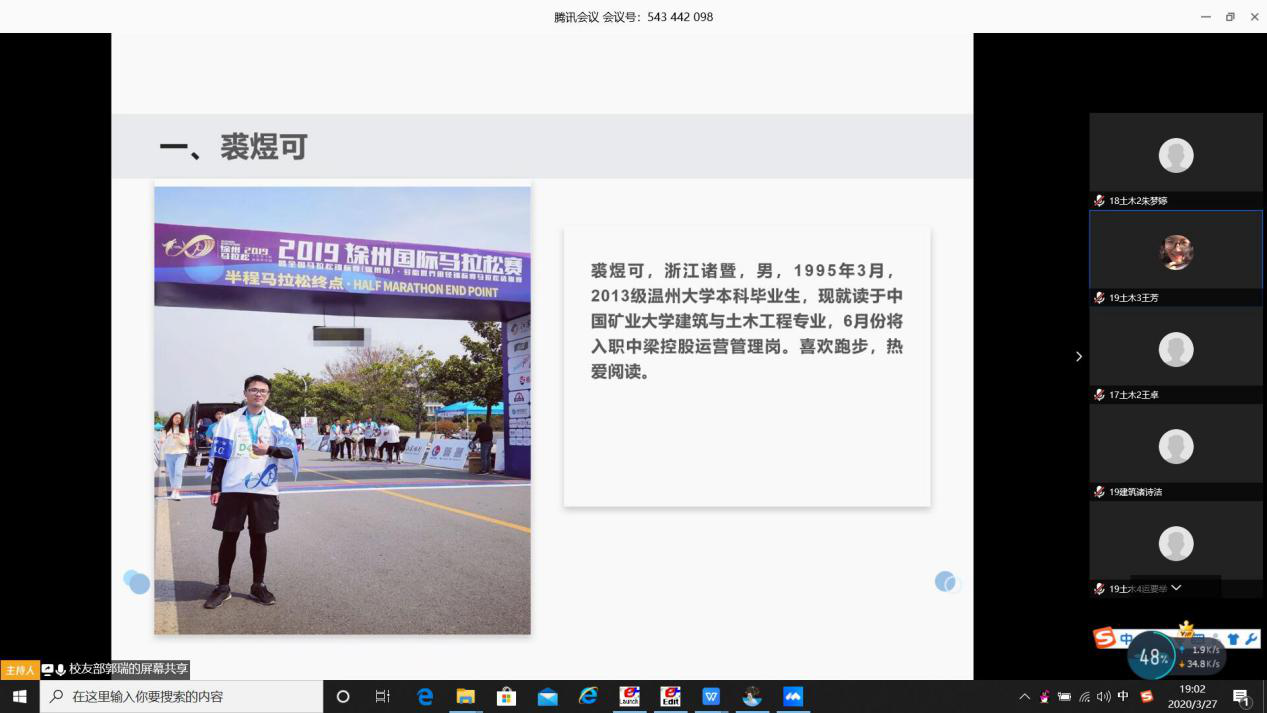Toggle the Chinese IME language indicator

(1123, 696)
